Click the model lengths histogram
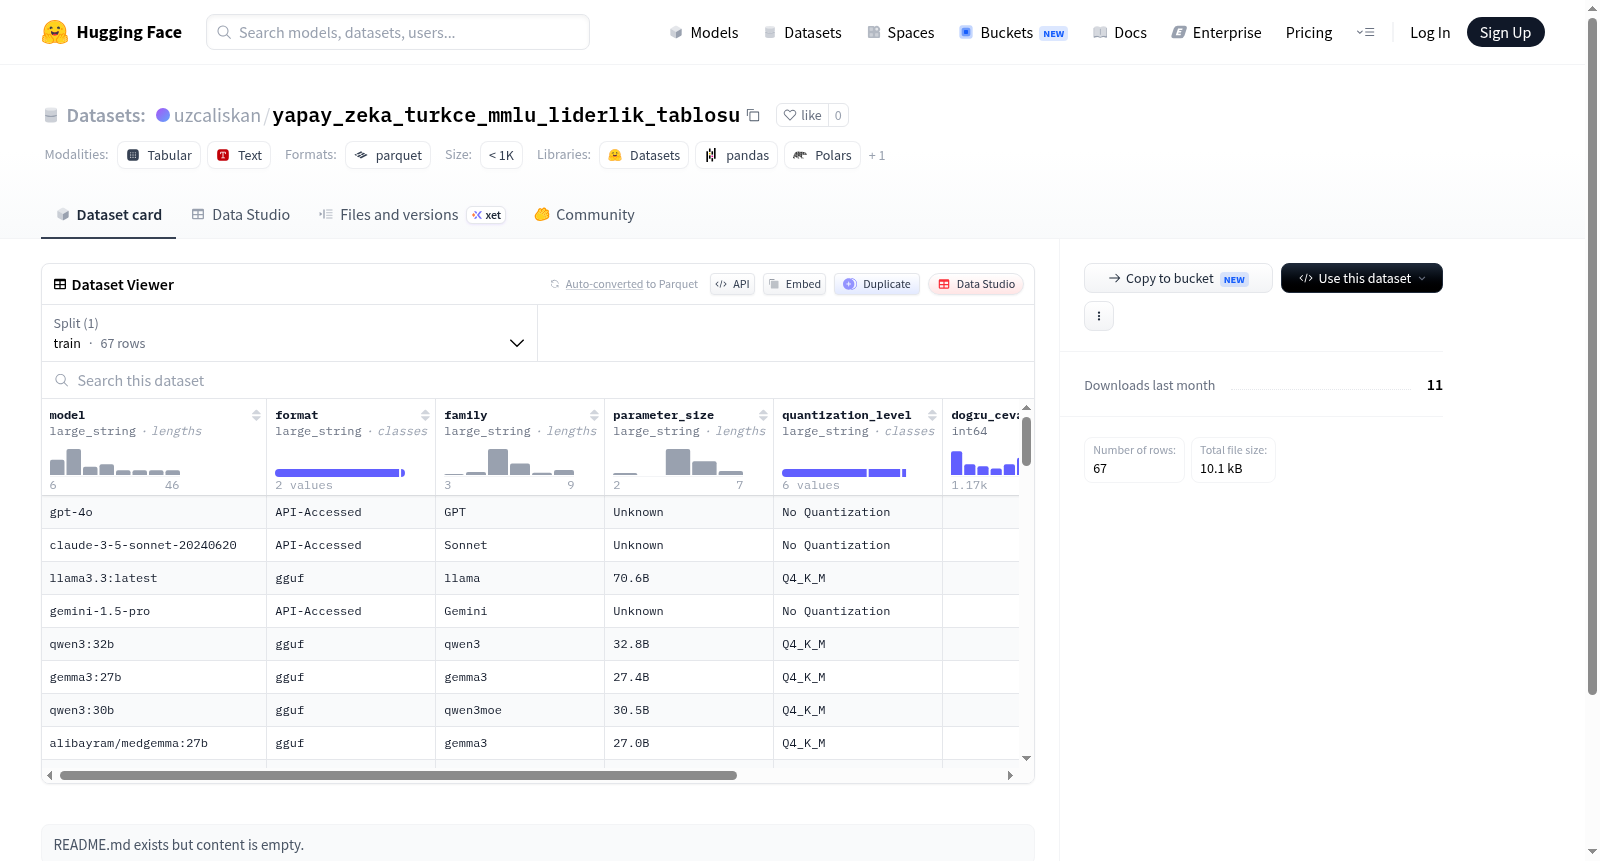Viewport: 1600px width, 861px height. [x=115, y=461]
